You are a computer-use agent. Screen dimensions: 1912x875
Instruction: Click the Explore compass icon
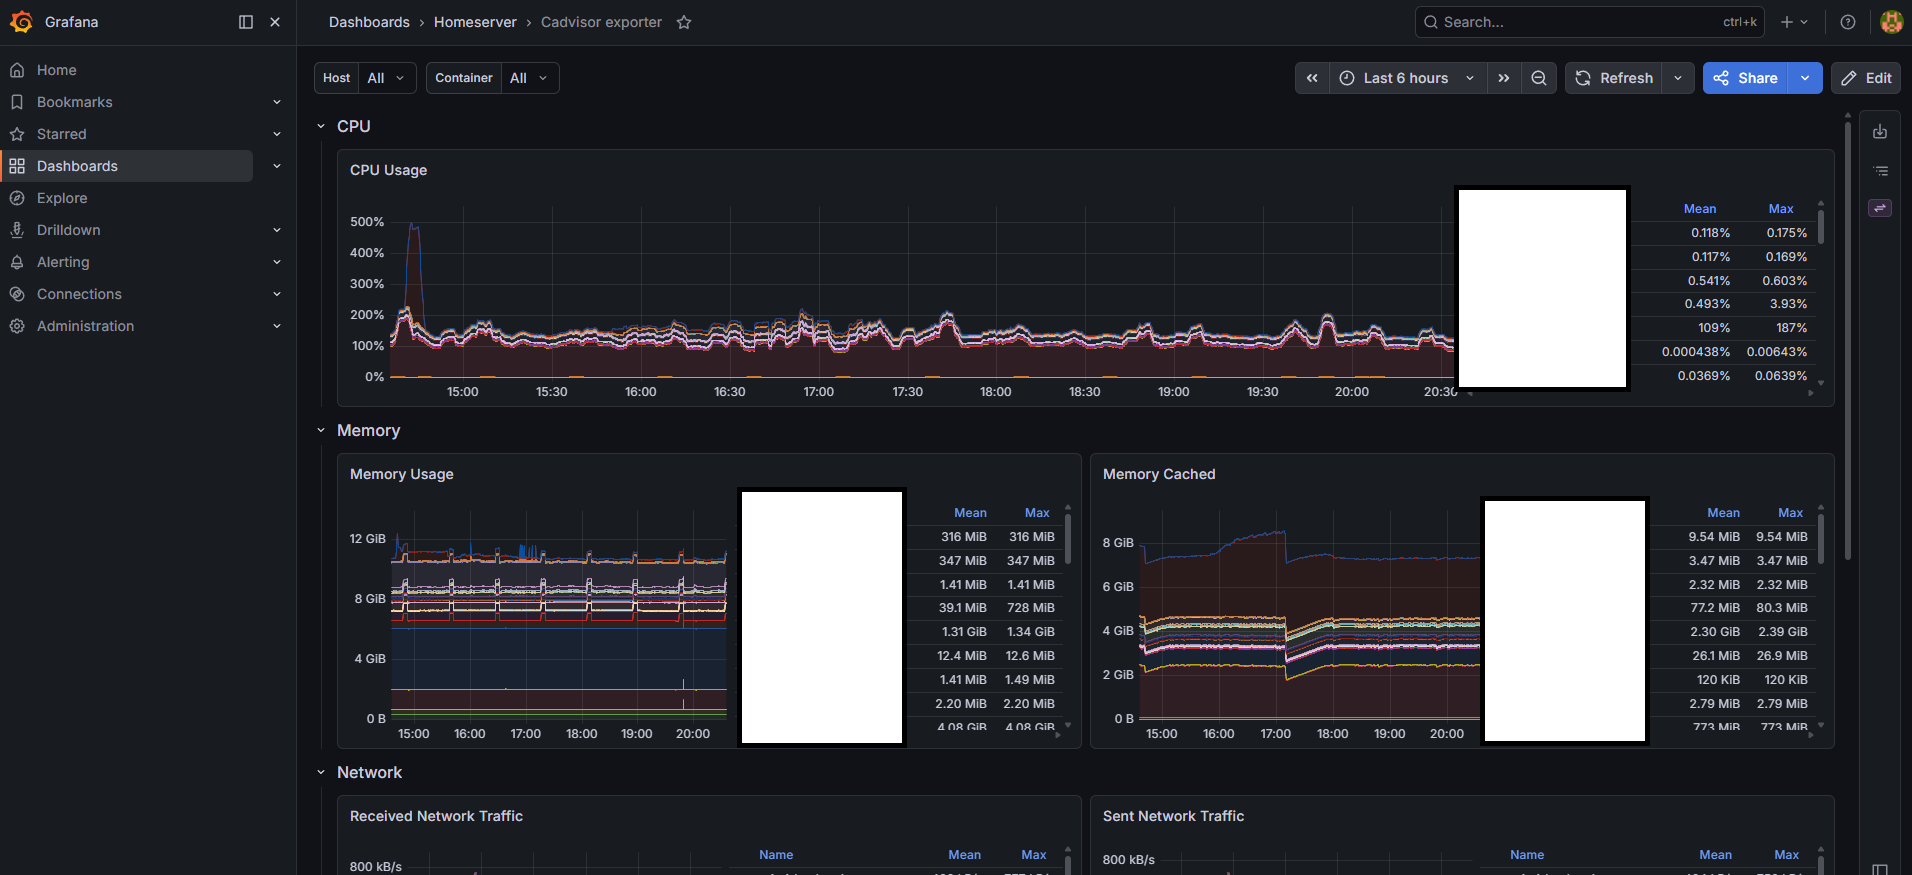pos(17,198)
